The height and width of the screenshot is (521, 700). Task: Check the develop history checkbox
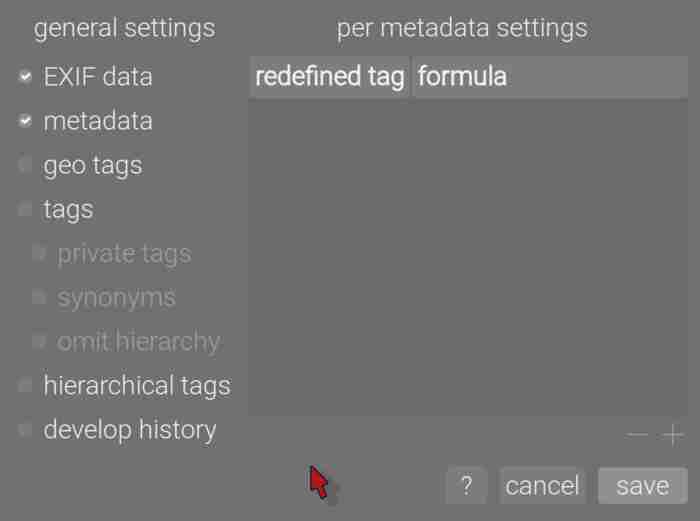coord(26,429)
